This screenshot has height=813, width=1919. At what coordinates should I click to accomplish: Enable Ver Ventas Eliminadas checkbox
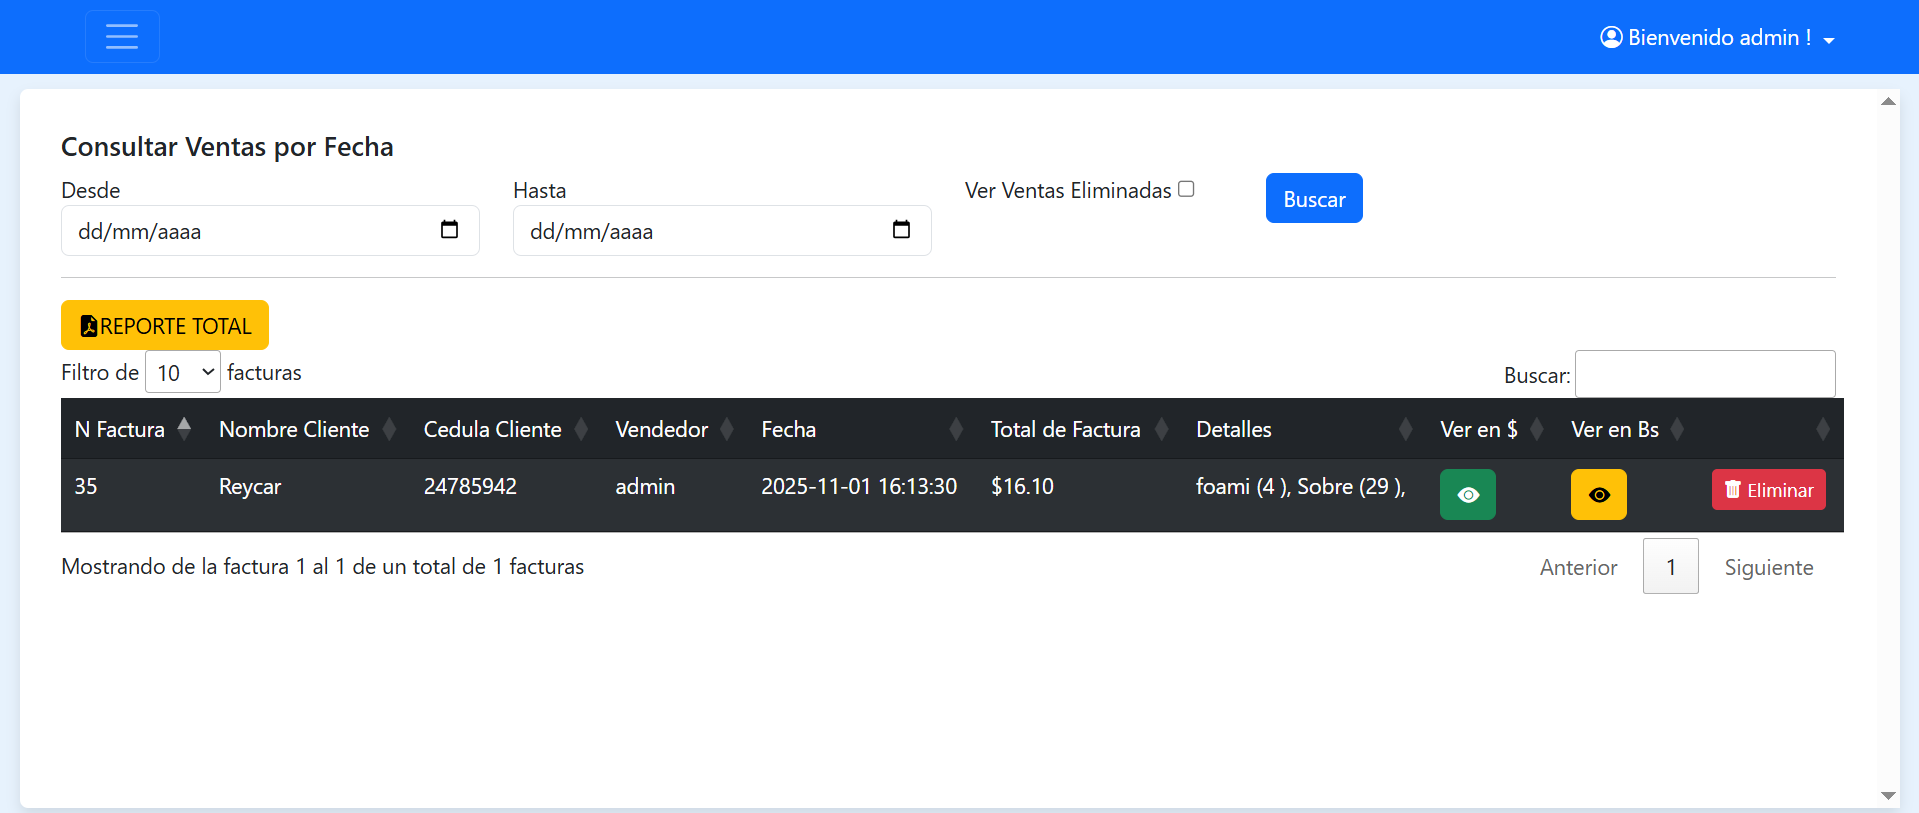(1186, 189)
